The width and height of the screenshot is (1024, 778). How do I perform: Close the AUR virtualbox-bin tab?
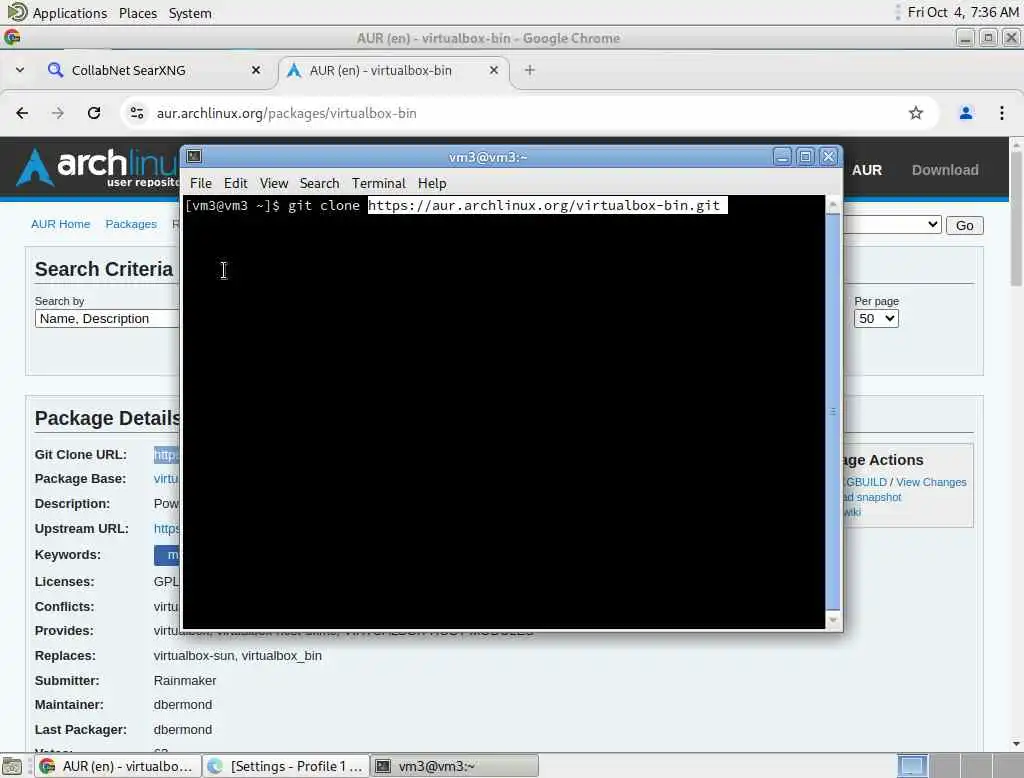coord(494,70)
